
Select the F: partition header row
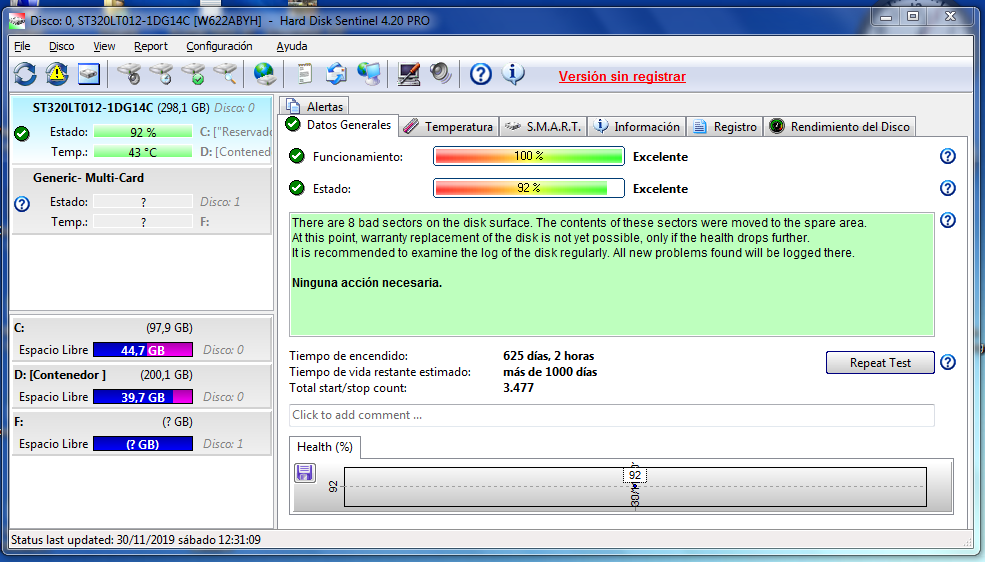(x=142, y=422)
